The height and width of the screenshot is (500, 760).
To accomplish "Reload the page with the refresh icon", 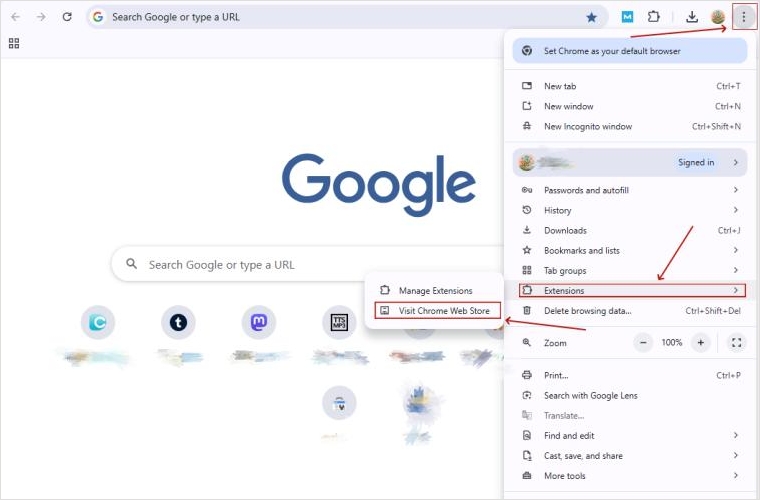I will [67, 17].
